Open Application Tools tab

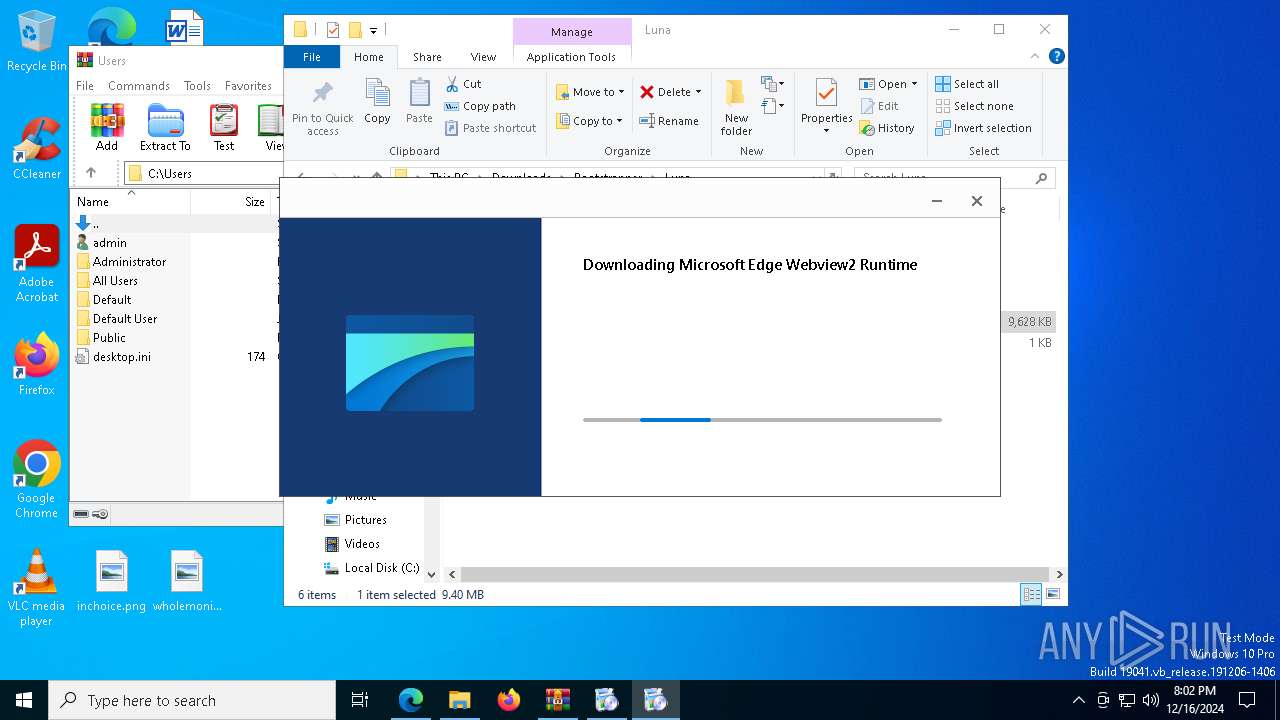coord(571,57)
